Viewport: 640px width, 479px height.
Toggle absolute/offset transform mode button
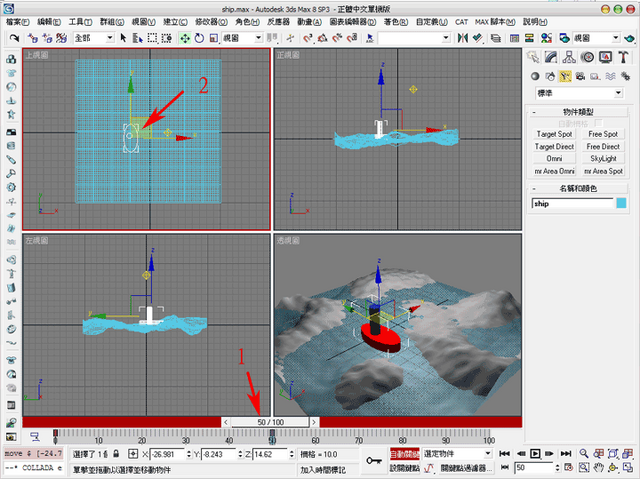coord(133,454)
